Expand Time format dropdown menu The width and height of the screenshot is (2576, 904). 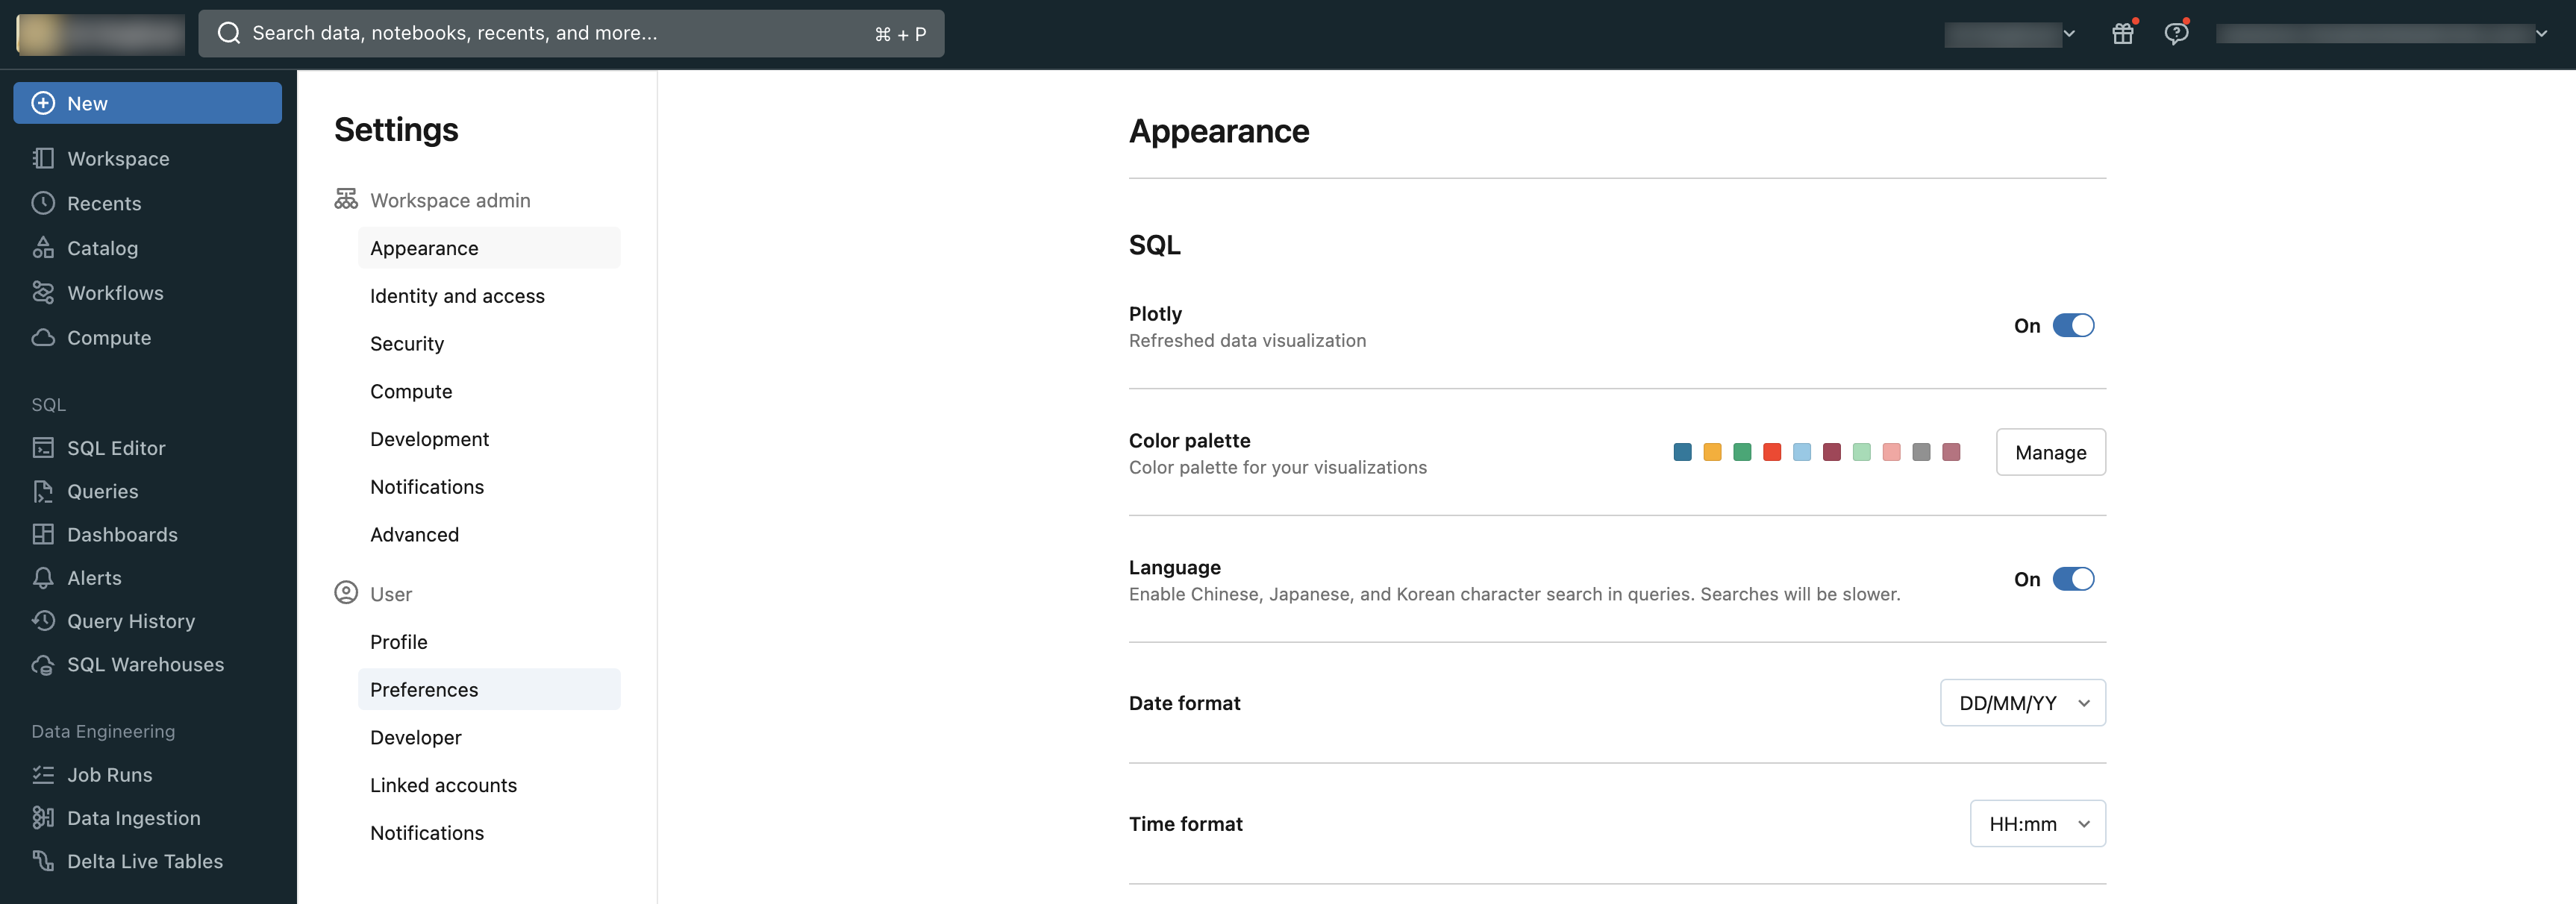[x=2037, y=823]
